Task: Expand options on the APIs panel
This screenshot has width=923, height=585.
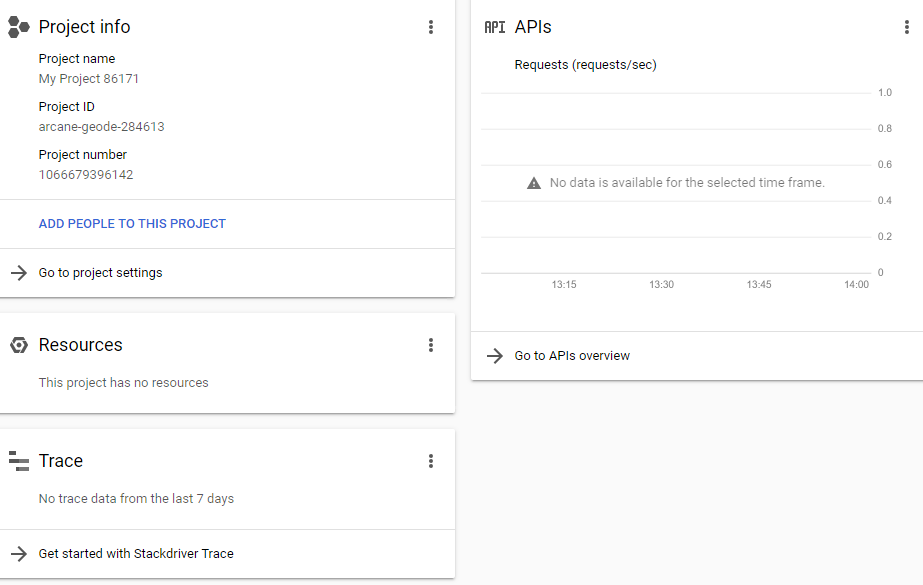Action: (x=907, y=27)
